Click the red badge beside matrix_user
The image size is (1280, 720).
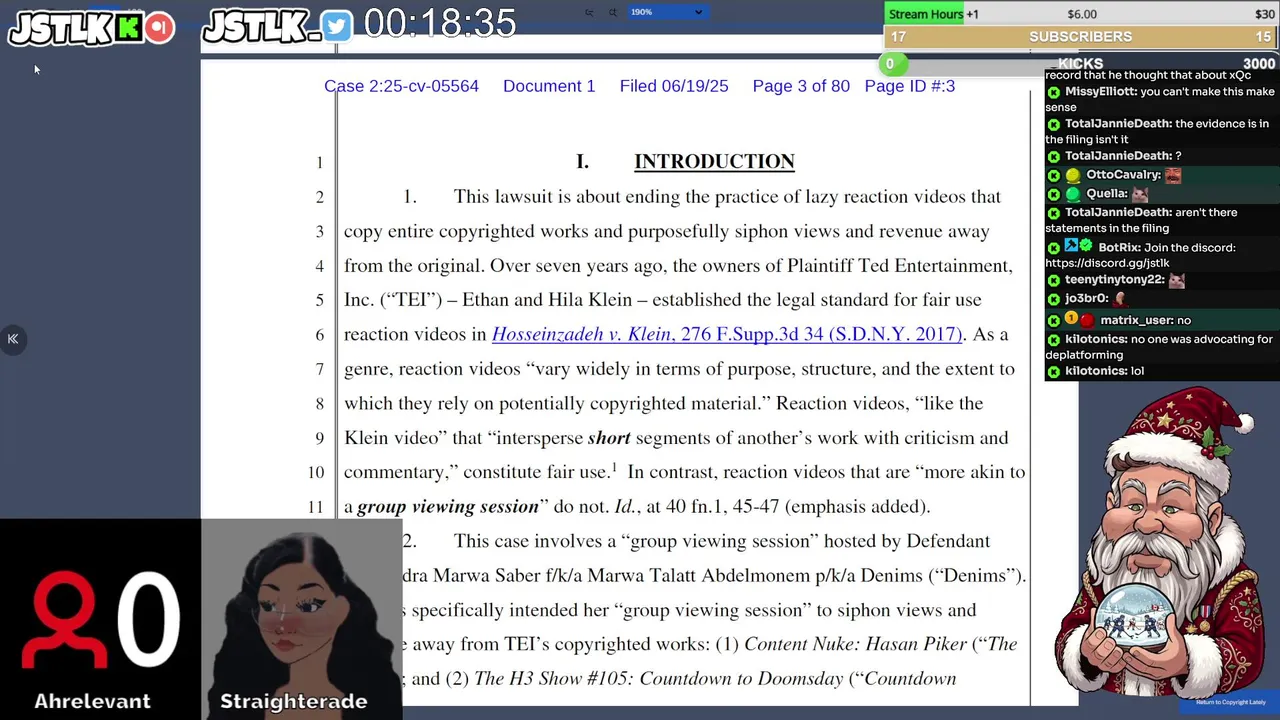click(1087, 321)
